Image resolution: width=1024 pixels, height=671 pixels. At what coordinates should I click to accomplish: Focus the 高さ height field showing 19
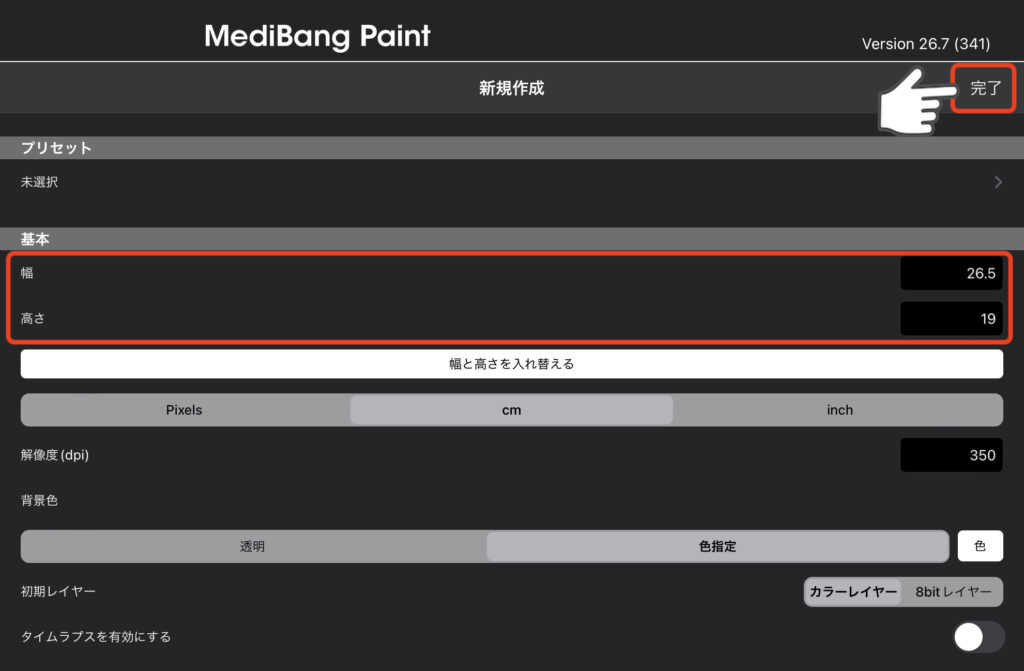tap(951, 319)
